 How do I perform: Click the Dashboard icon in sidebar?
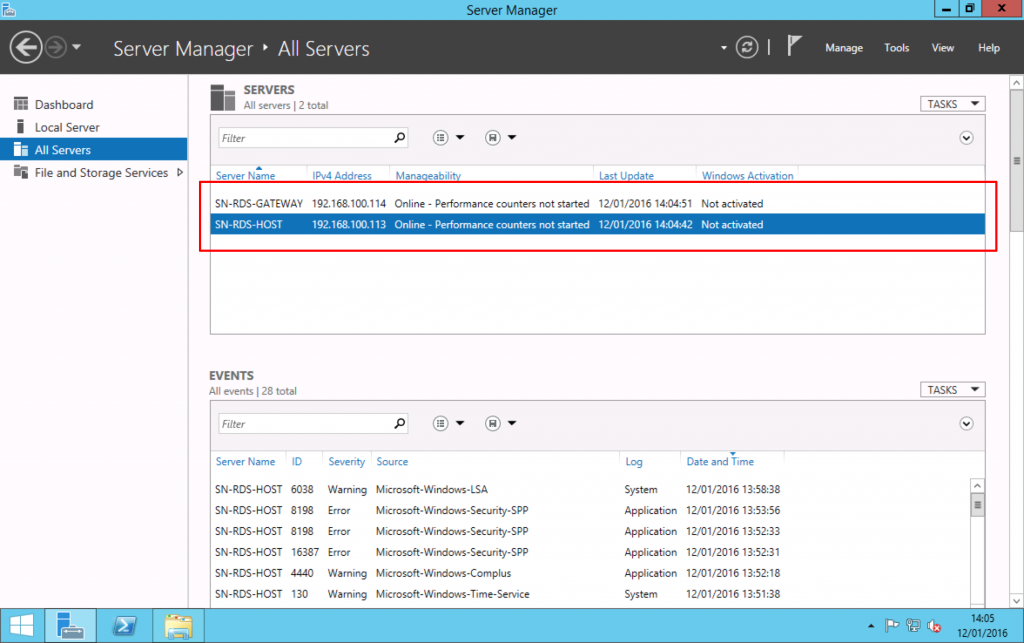click(x=22, y=104)
